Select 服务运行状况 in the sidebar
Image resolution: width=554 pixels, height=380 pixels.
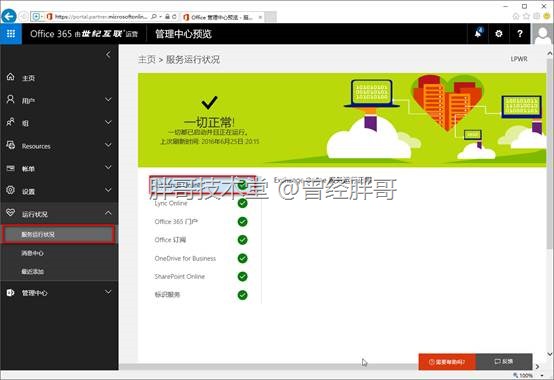click(x=58, y=234)
